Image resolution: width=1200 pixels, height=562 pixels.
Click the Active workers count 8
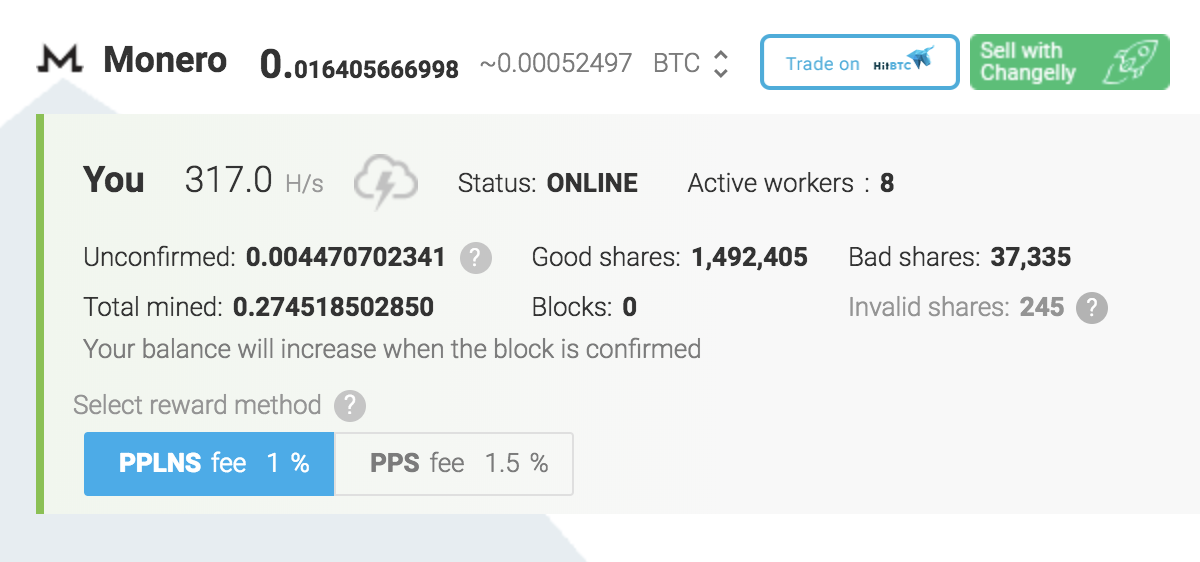[x=887, y=183]
